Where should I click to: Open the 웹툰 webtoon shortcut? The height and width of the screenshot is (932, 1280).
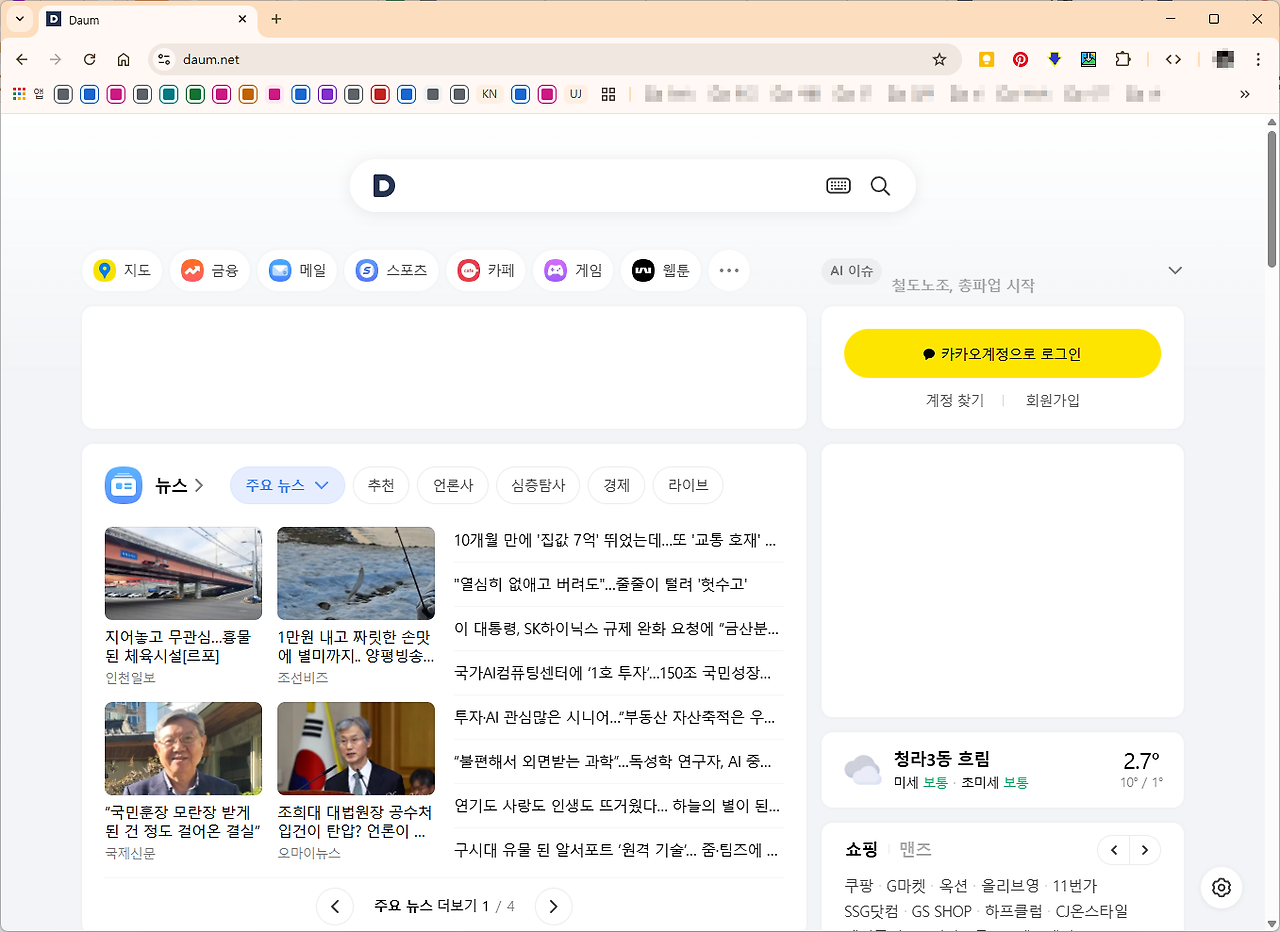661,270
